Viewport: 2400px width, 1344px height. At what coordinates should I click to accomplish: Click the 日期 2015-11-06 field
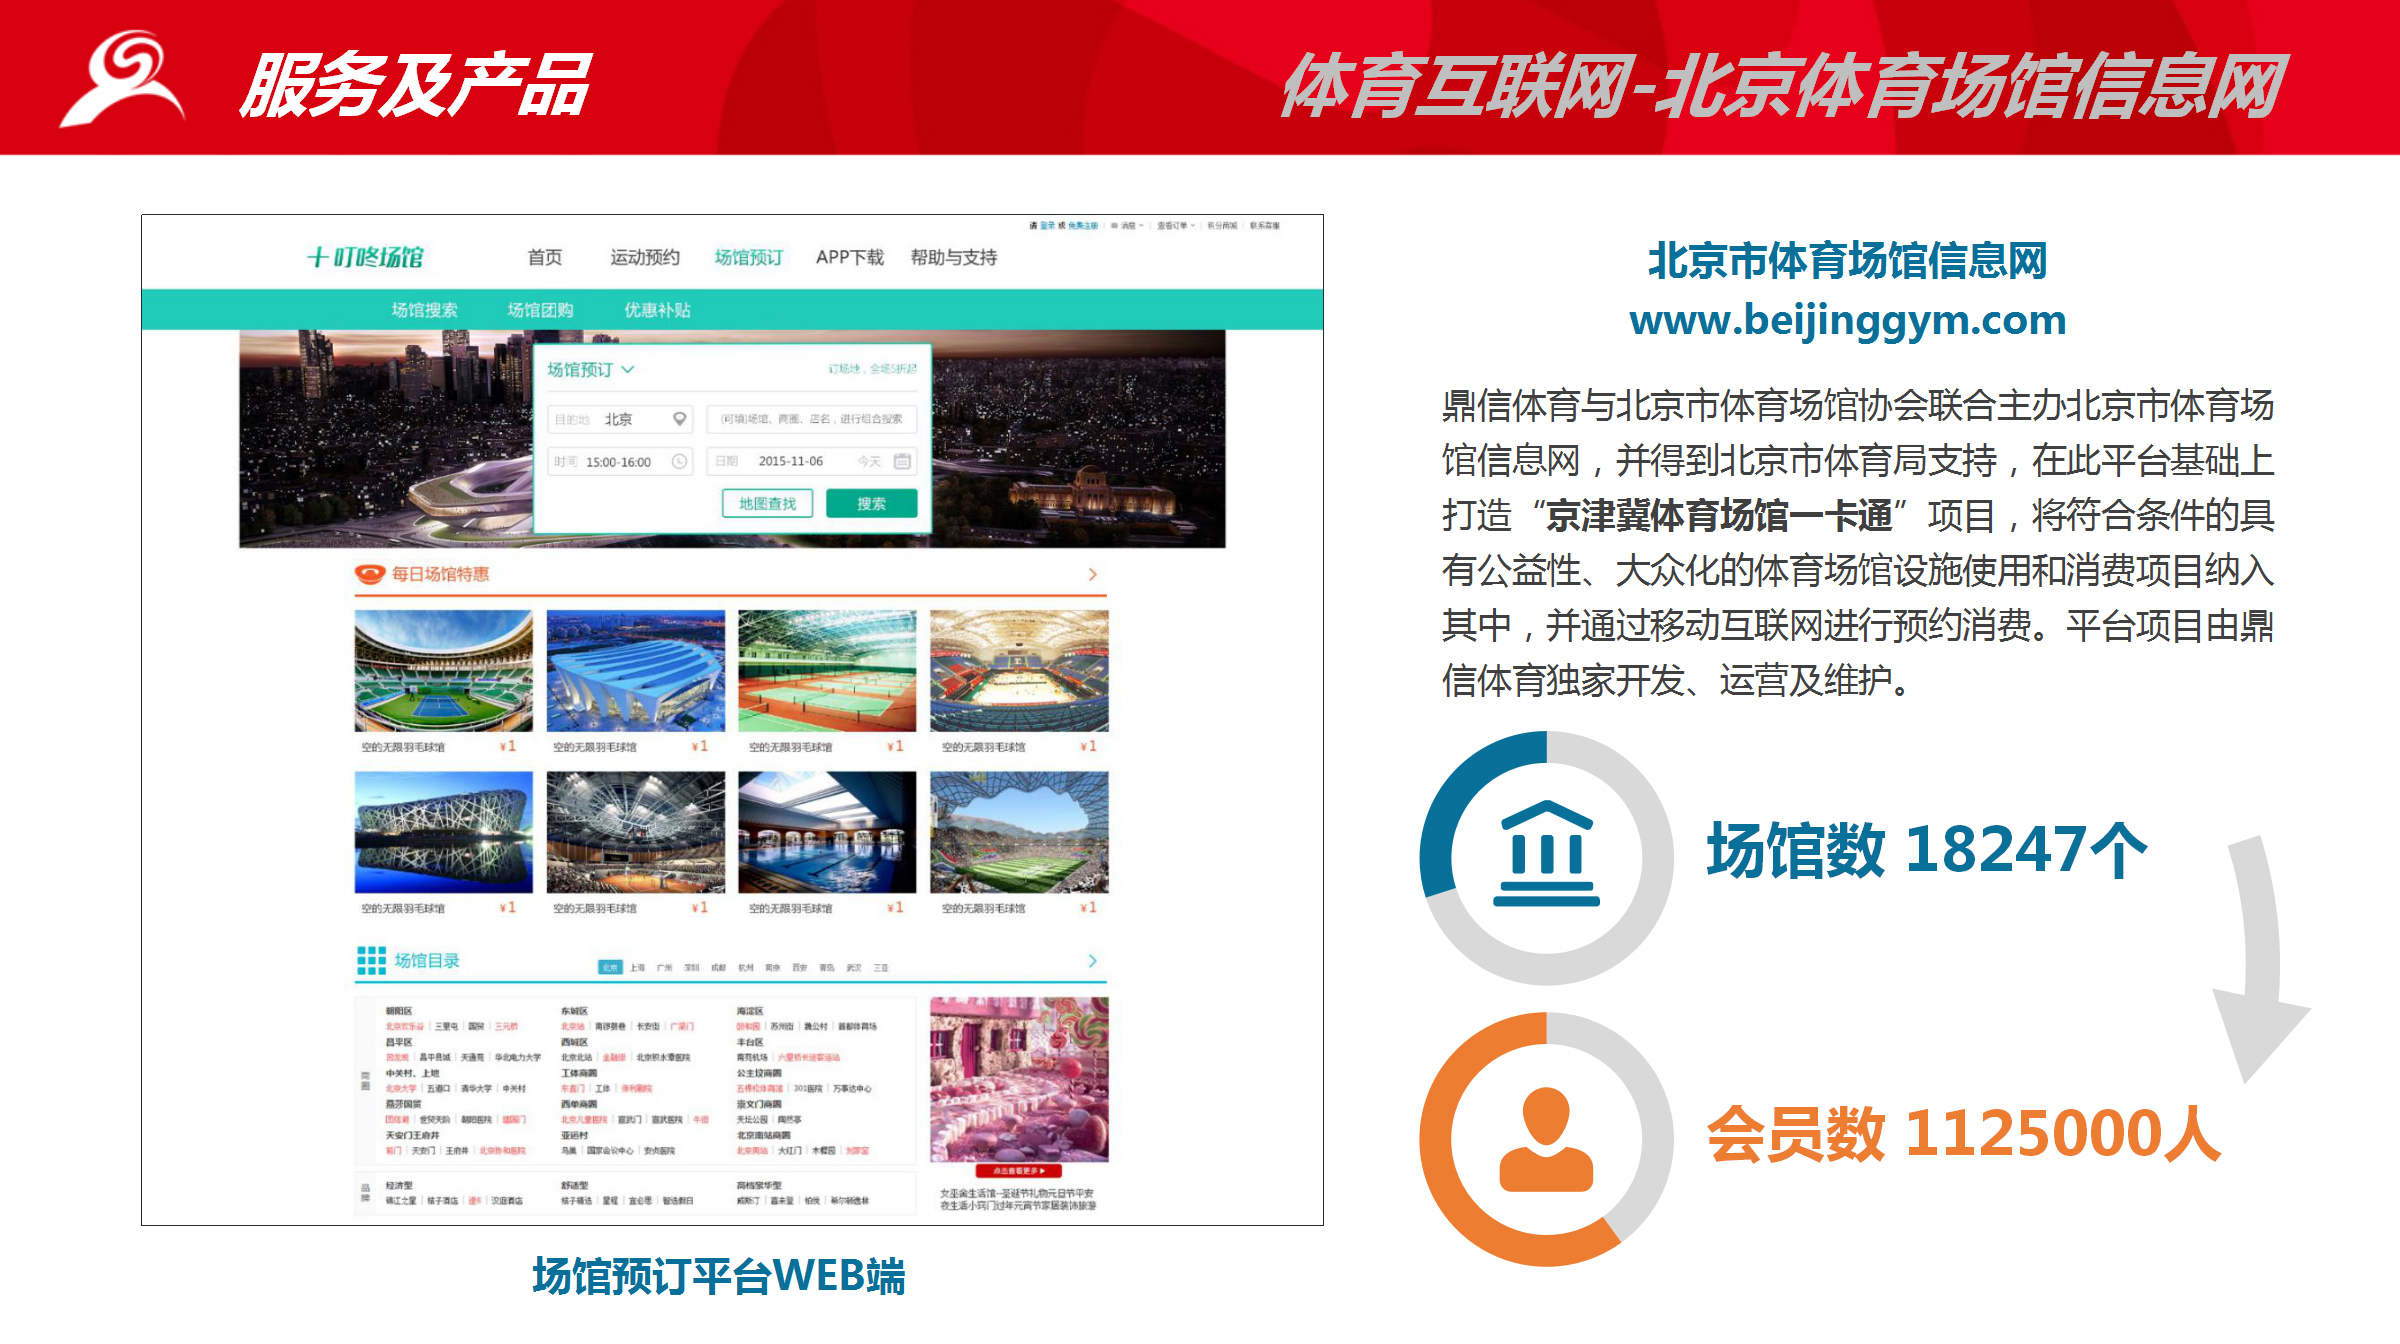[811, 461]
